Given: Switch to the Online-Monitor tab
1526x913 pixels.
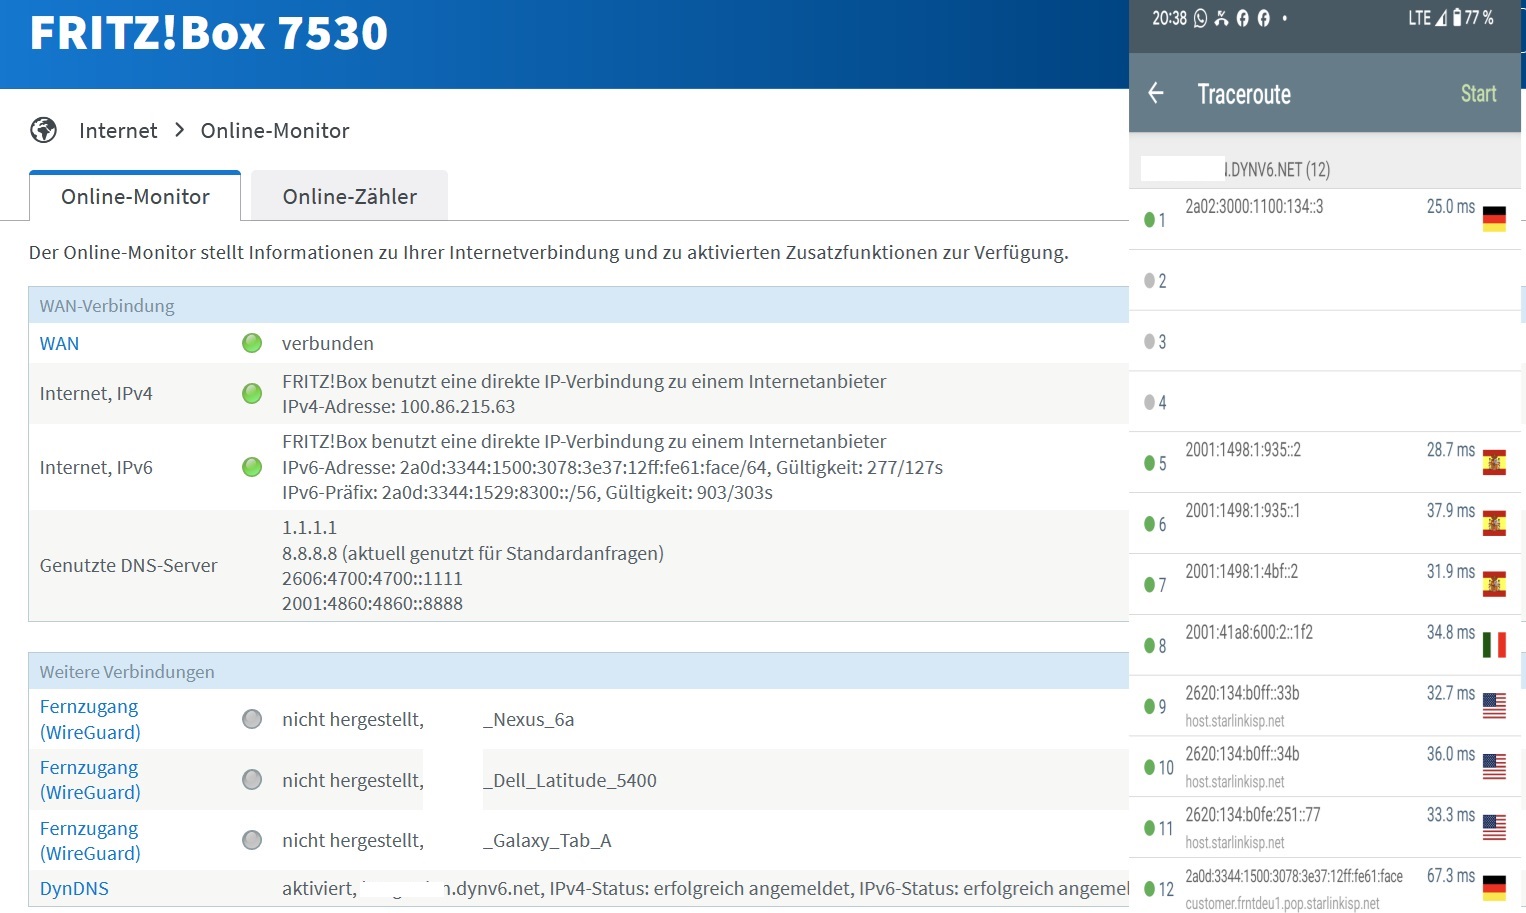Looking at the screenshot, I should coord(135,196).
